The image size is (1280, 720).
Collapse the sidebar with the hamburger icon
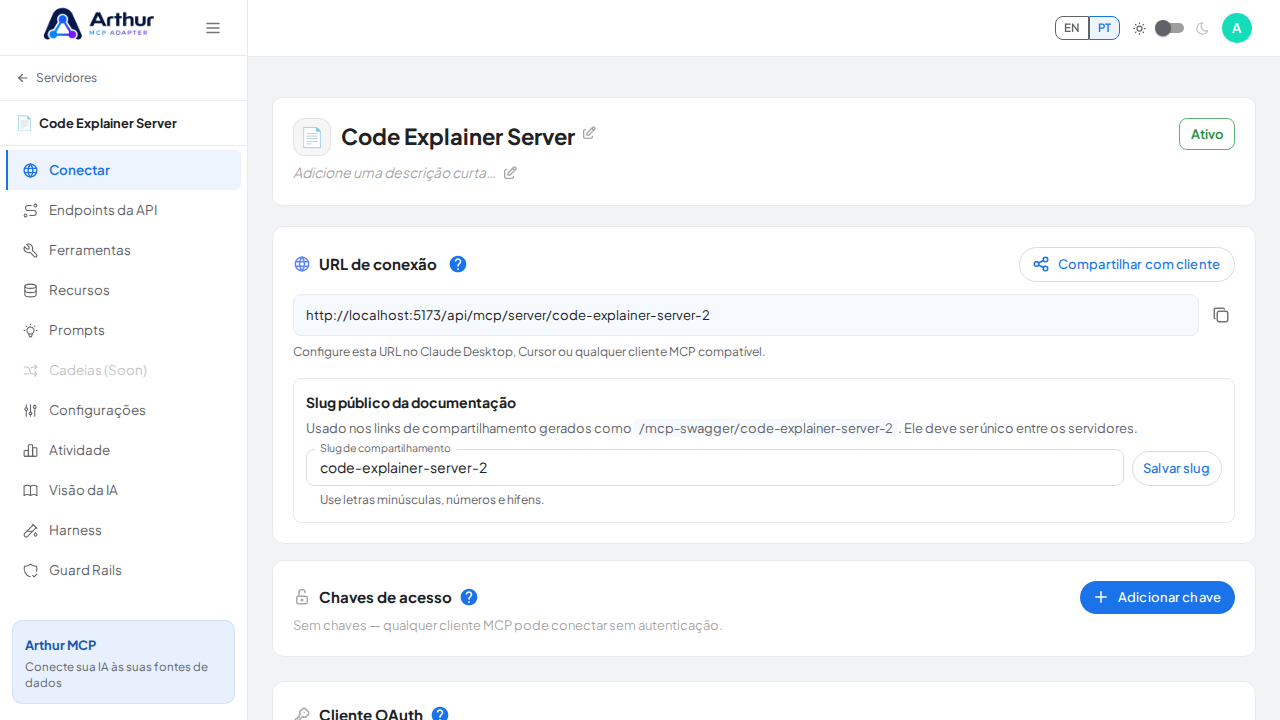[x=213, y=28]
